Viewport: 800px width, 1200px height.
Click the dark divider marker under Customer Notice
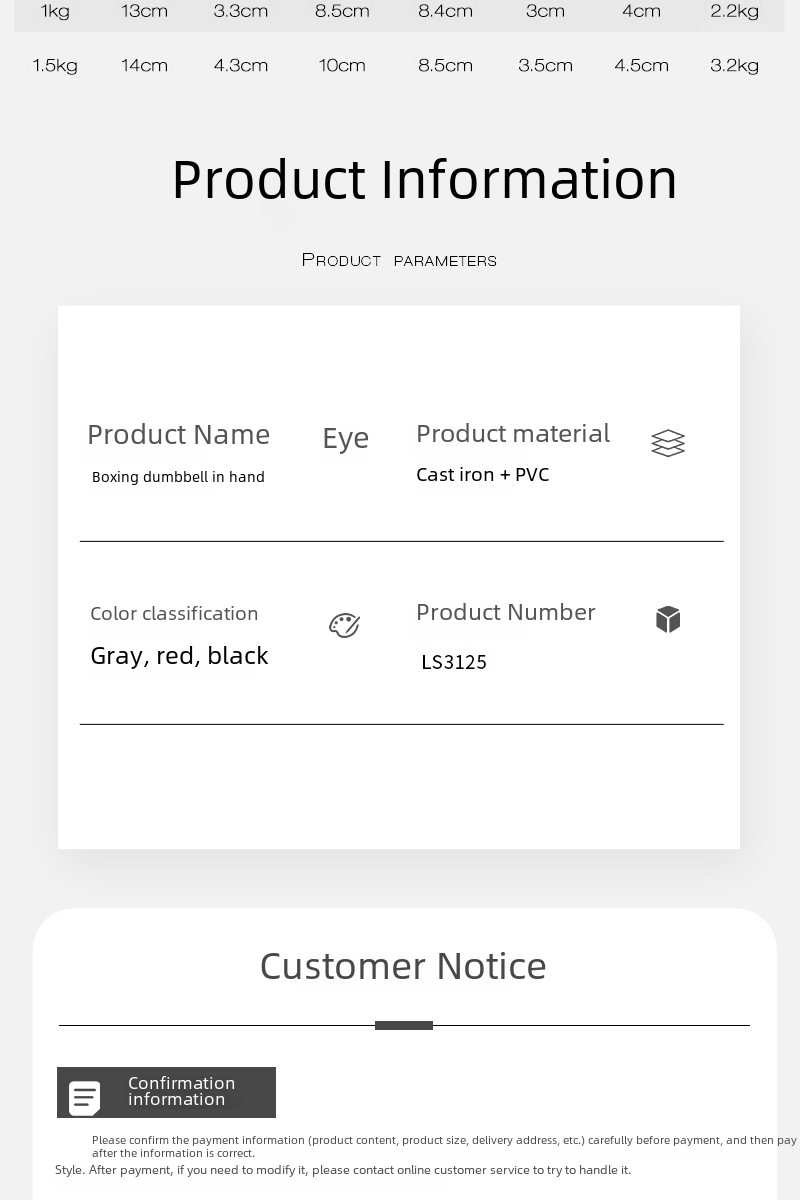[x=404, y=1025]
